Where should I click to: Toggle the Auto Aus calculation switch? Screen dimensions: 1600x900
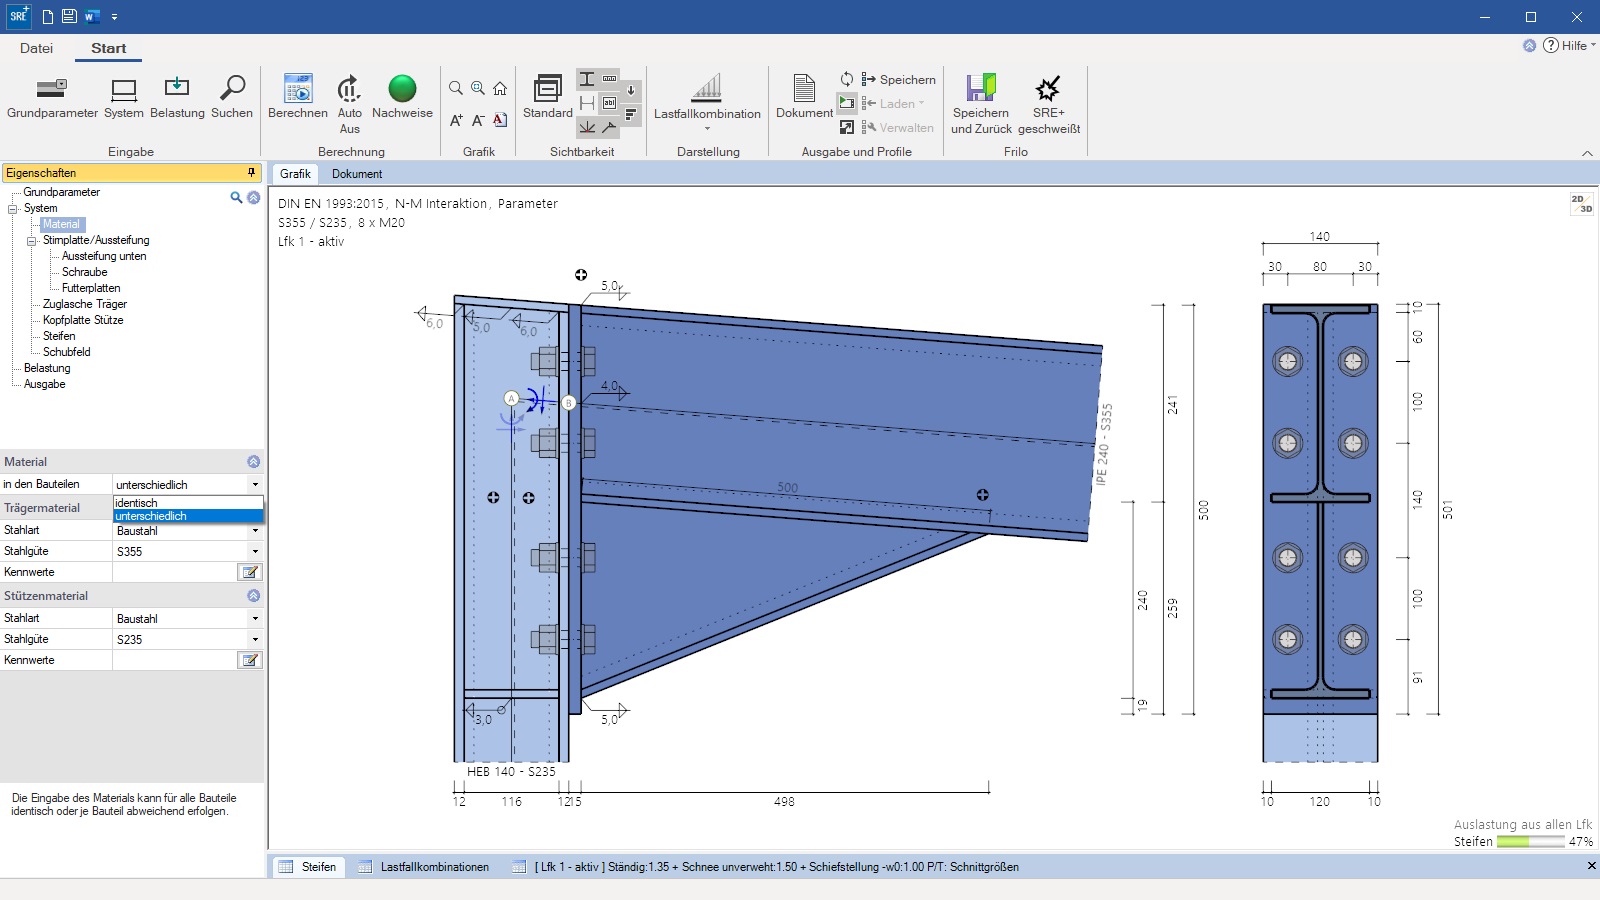[349, 89]
